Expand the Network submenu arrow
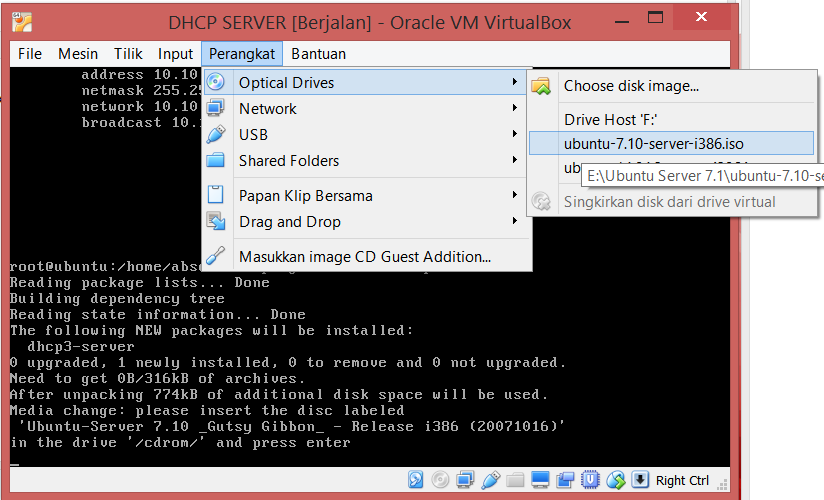The image size is (824, 500). point(514,108)
